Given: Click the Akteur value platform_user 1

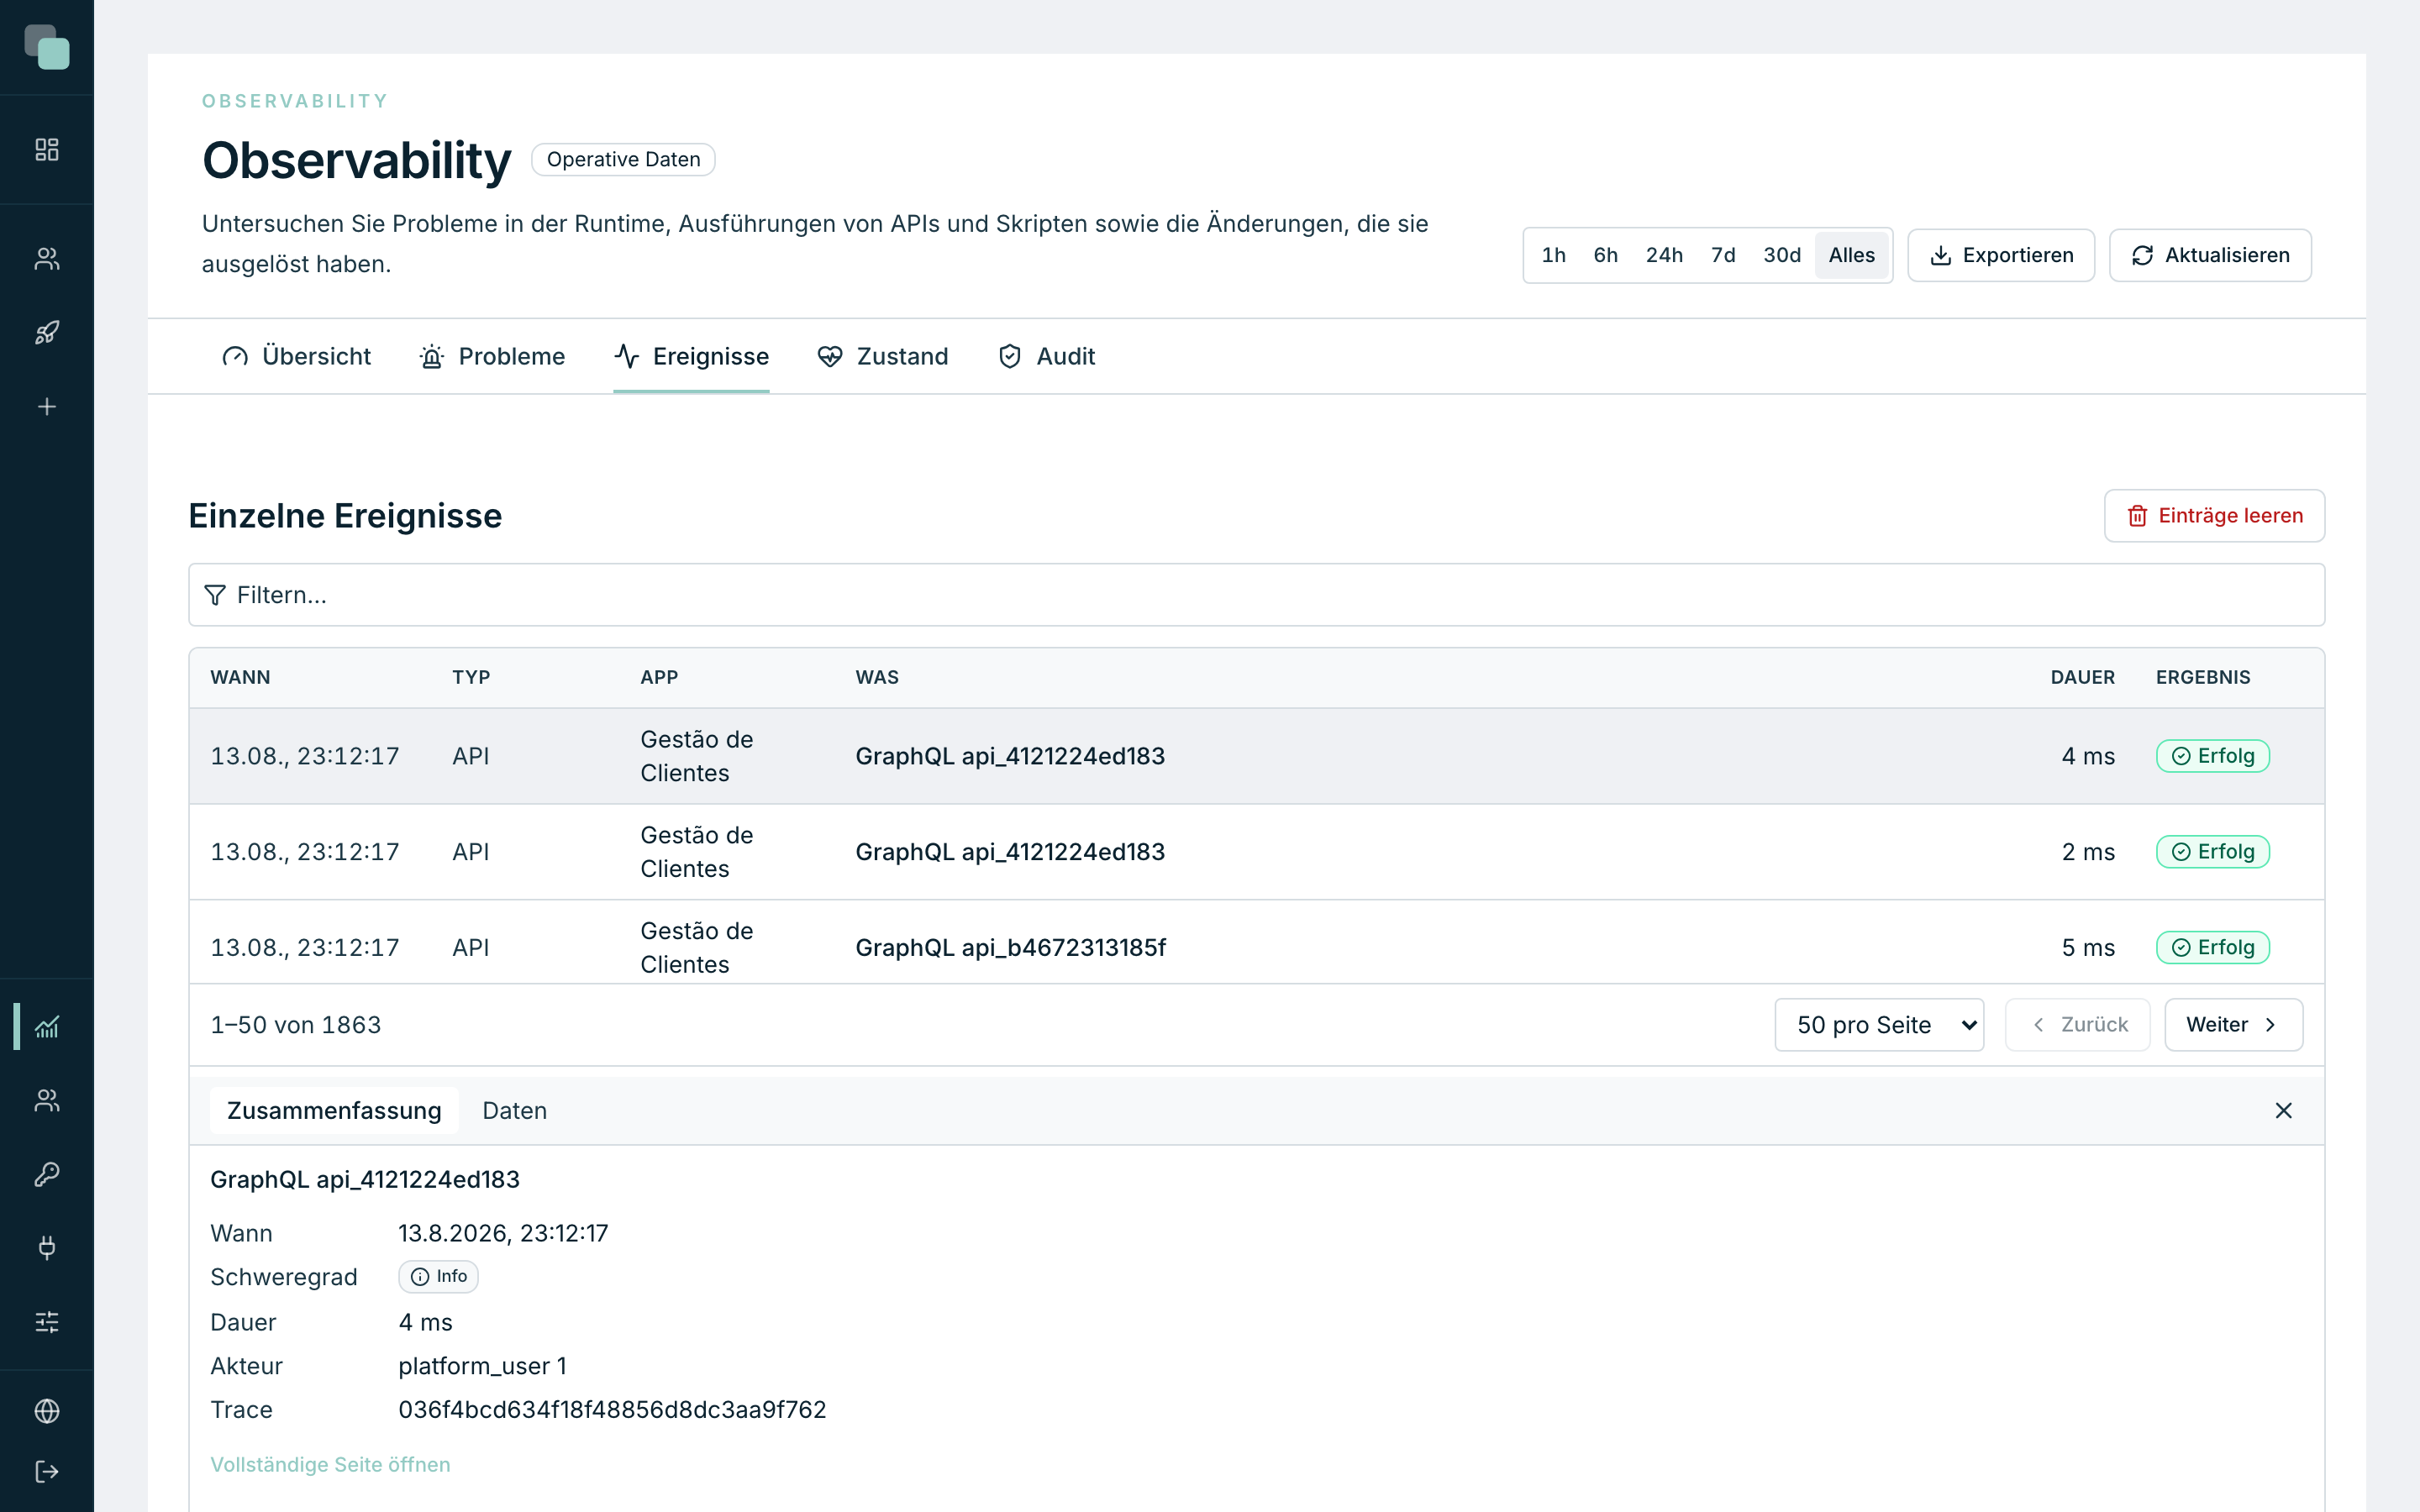Looking at the screenshot, I should coord(482,1366).
